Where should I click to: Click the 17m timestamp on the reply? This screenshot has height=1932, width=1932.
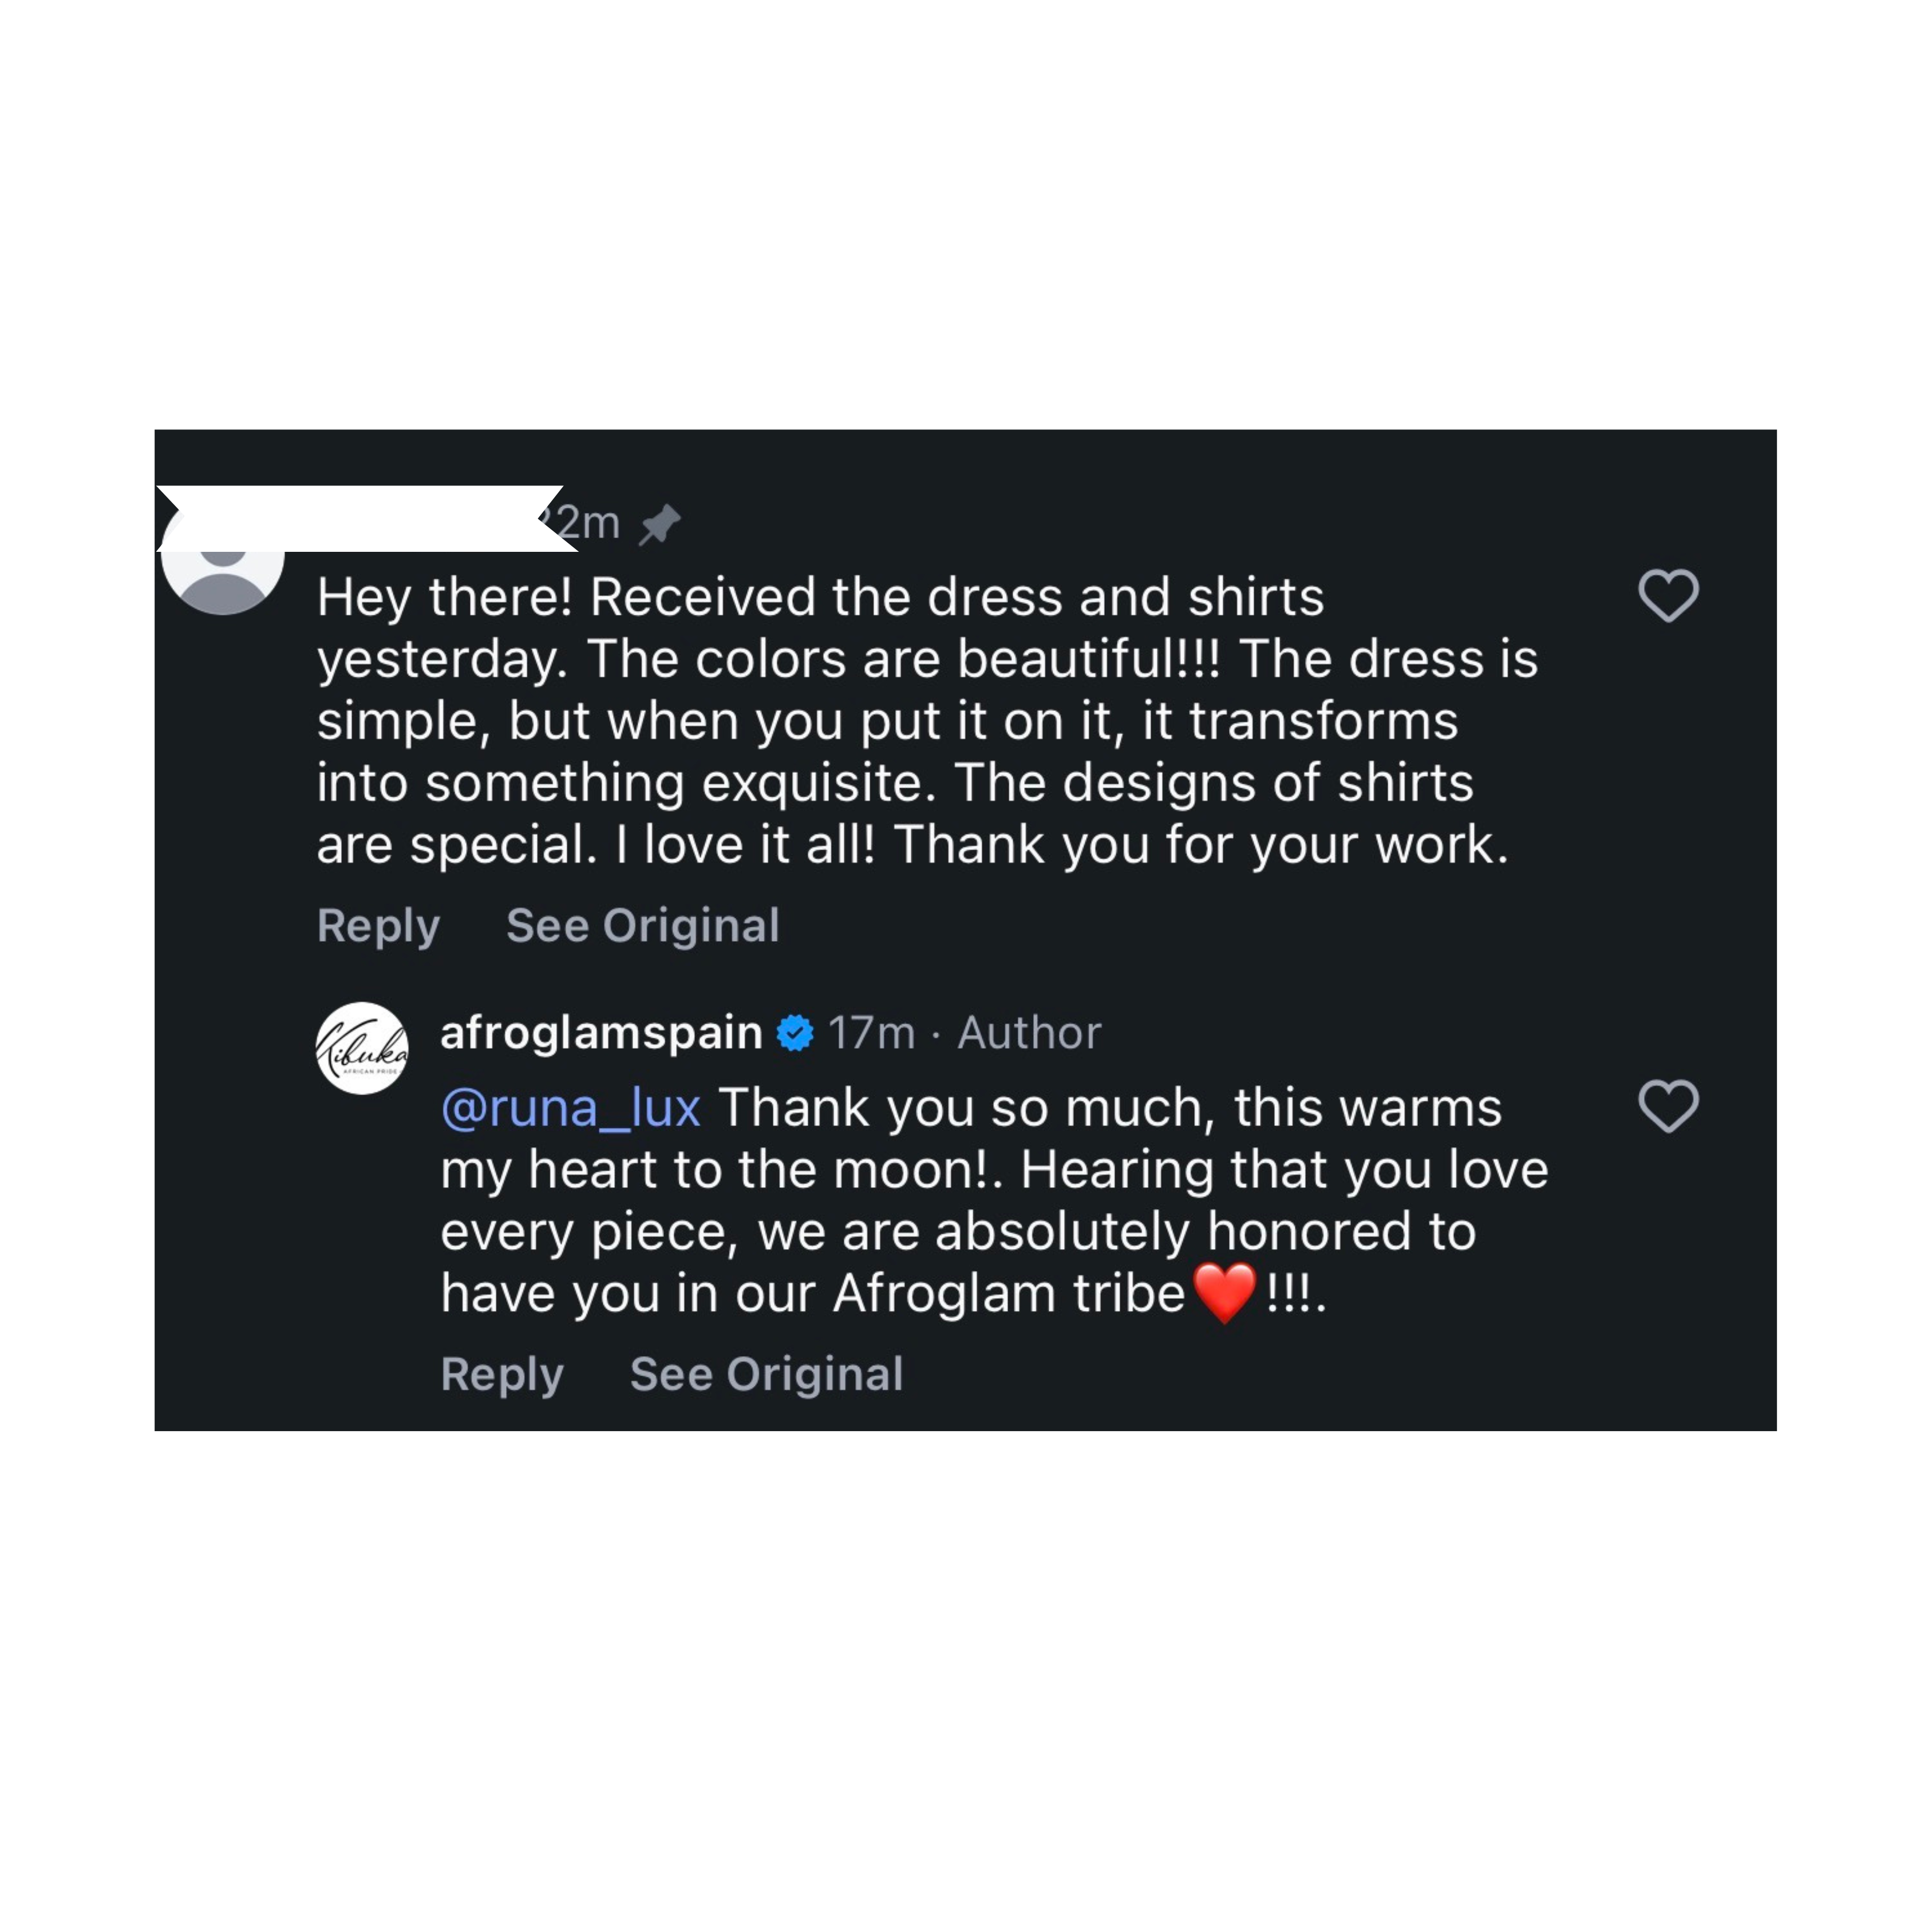click(x=871, y=1033)
